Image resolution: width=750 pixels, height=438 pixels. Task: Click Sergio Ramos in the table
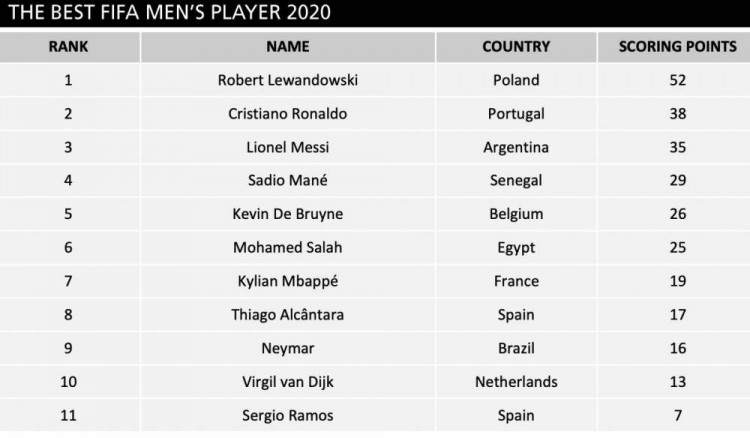[287, 415]
